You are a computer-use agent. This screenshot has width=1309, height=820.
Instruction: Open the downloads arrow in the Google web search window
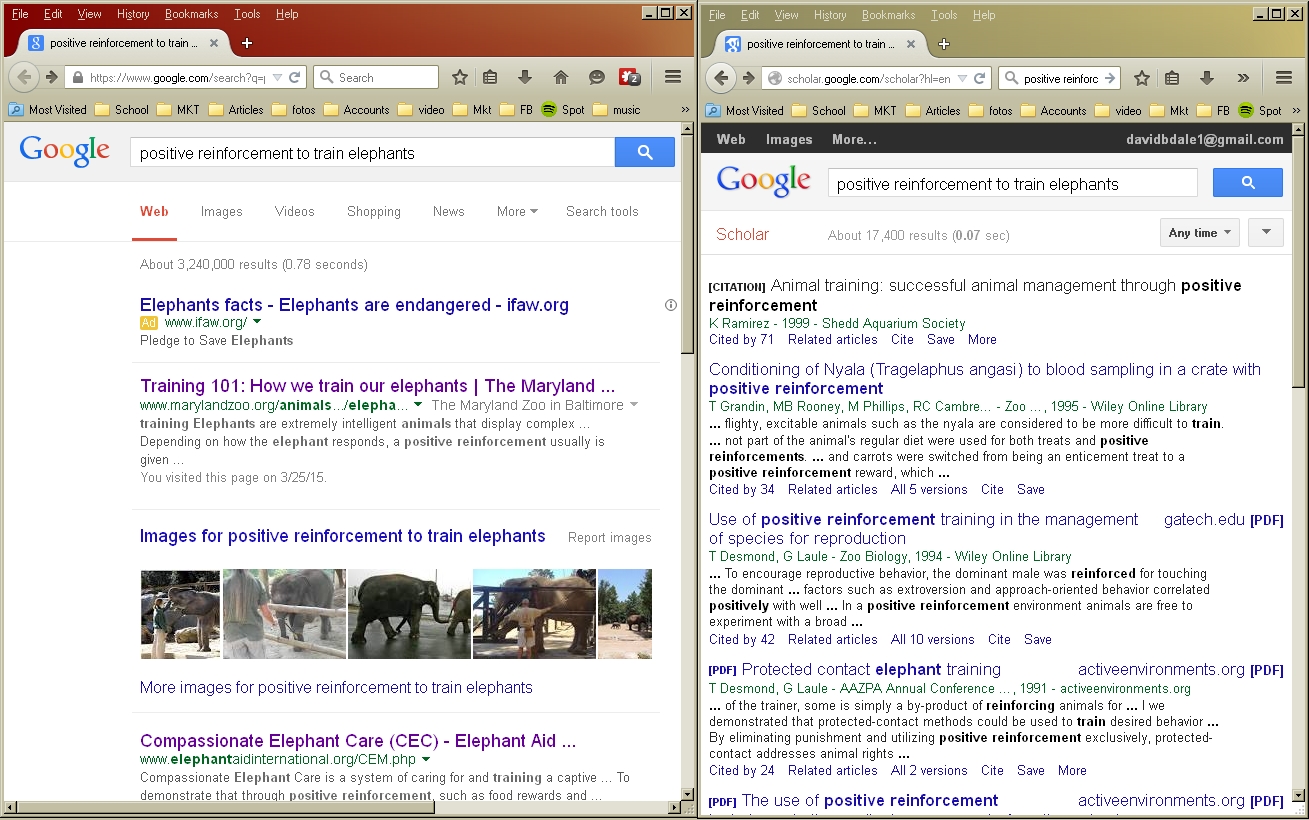[525, 77]
